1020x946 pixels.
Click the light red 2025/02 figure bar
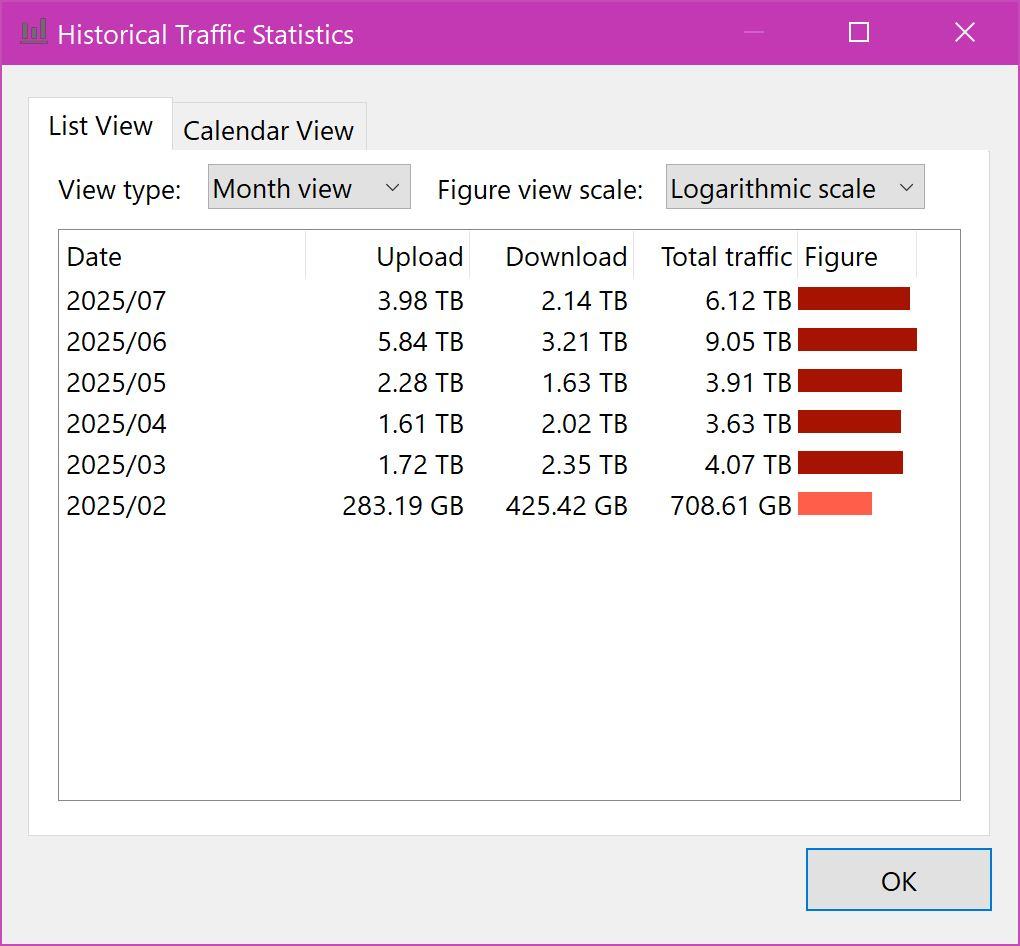click(835, 504)
